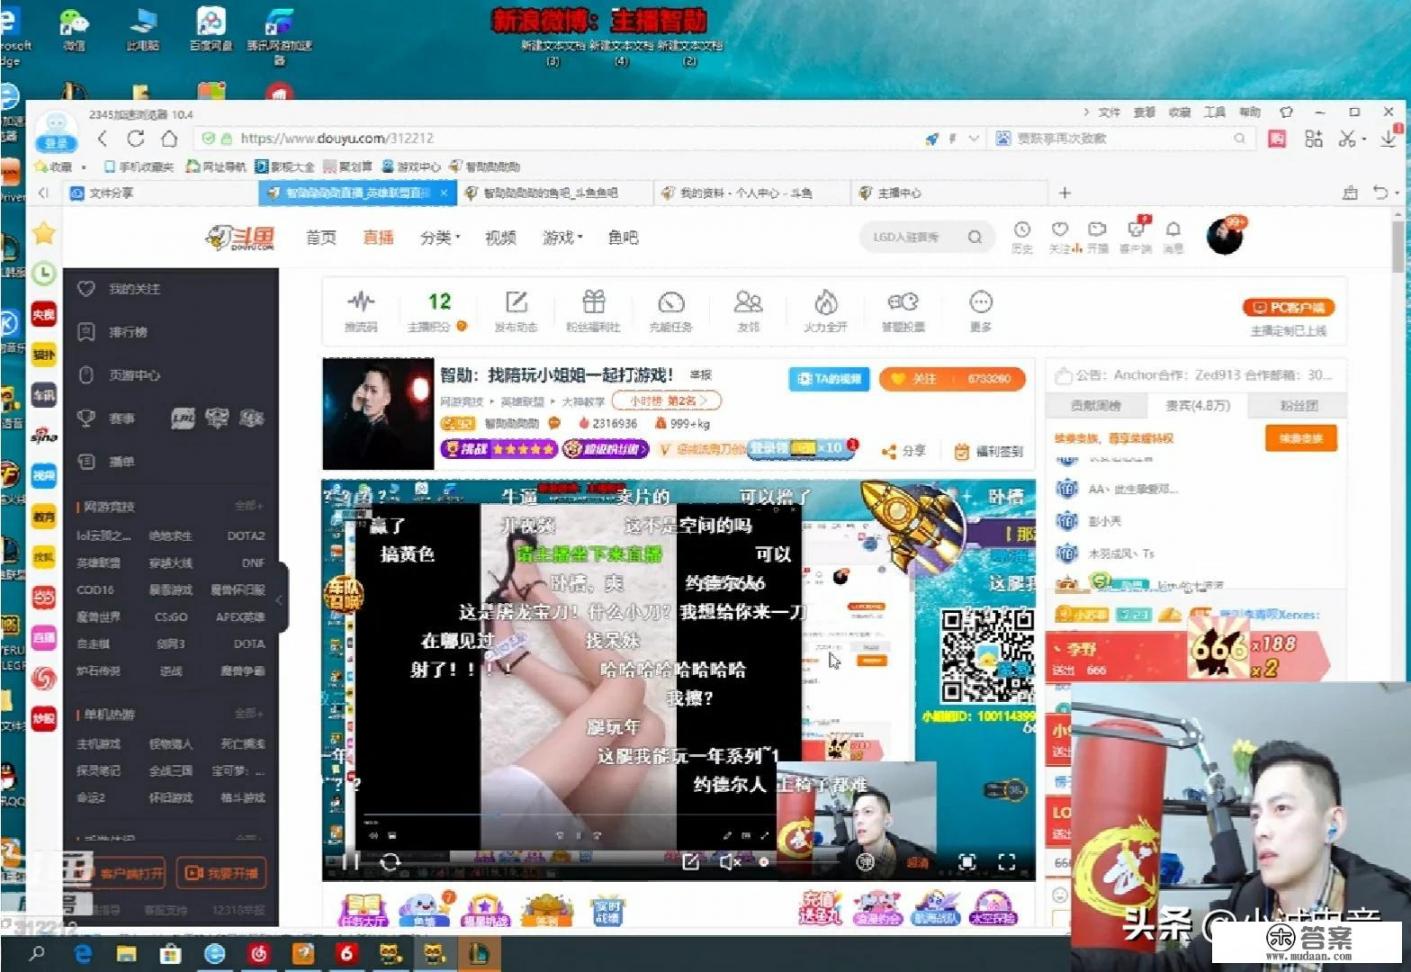Click the Douyu search magnifier
The width and height of the screenshot is (1411, 972).
[x=975, y=237]
